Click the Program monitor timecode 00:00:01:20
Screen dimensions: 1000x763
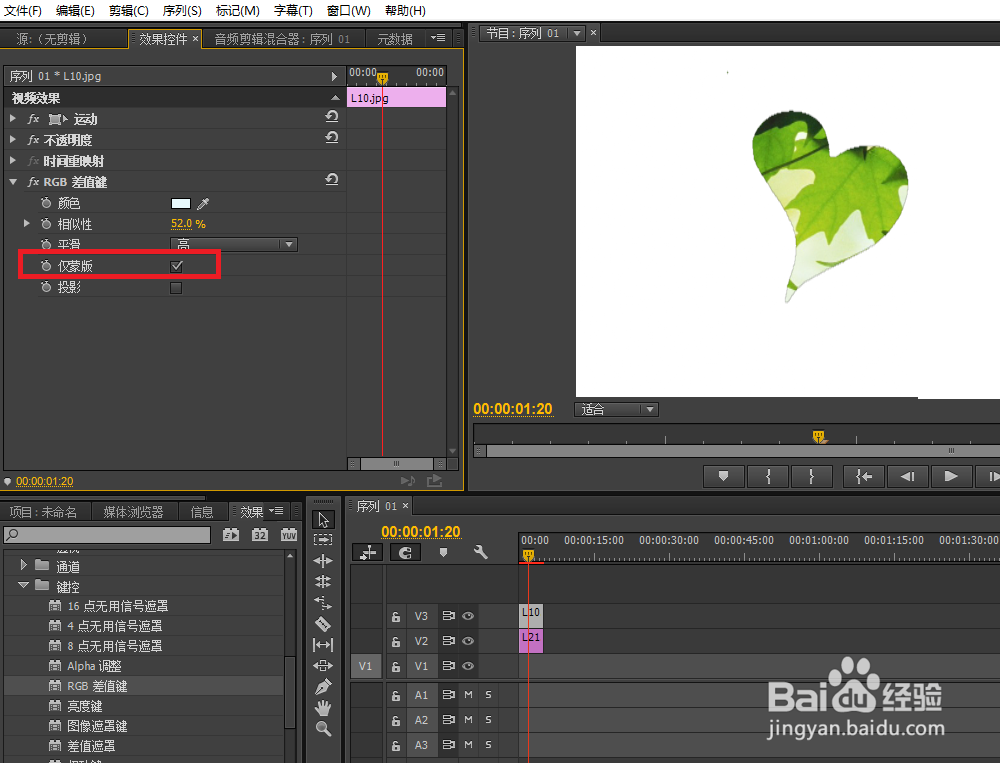coord(513,409)
